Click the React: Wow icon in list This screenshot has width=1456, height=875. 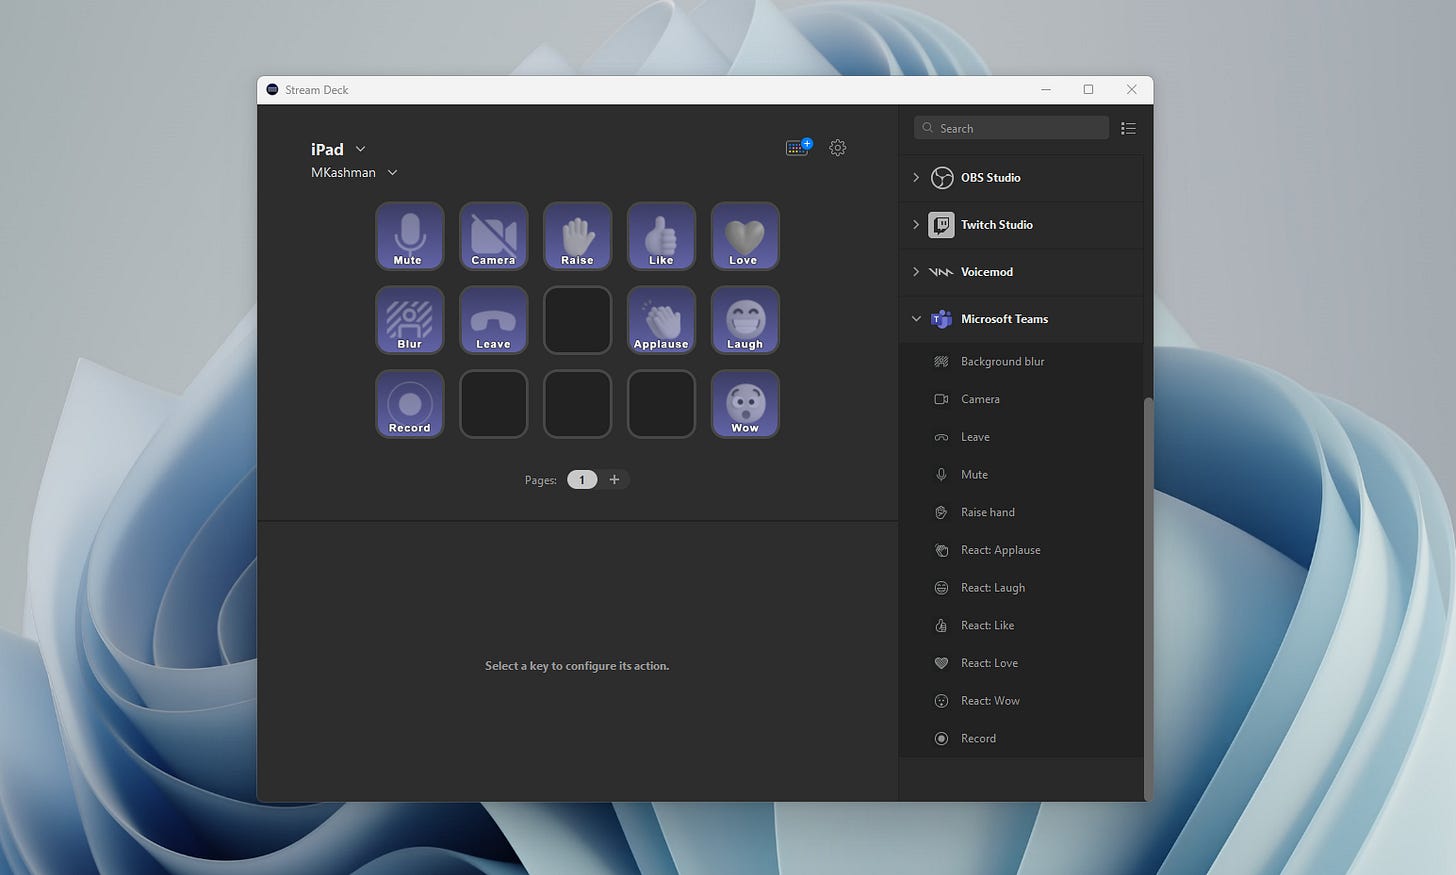pyautogui.click(x=941, y=701)
